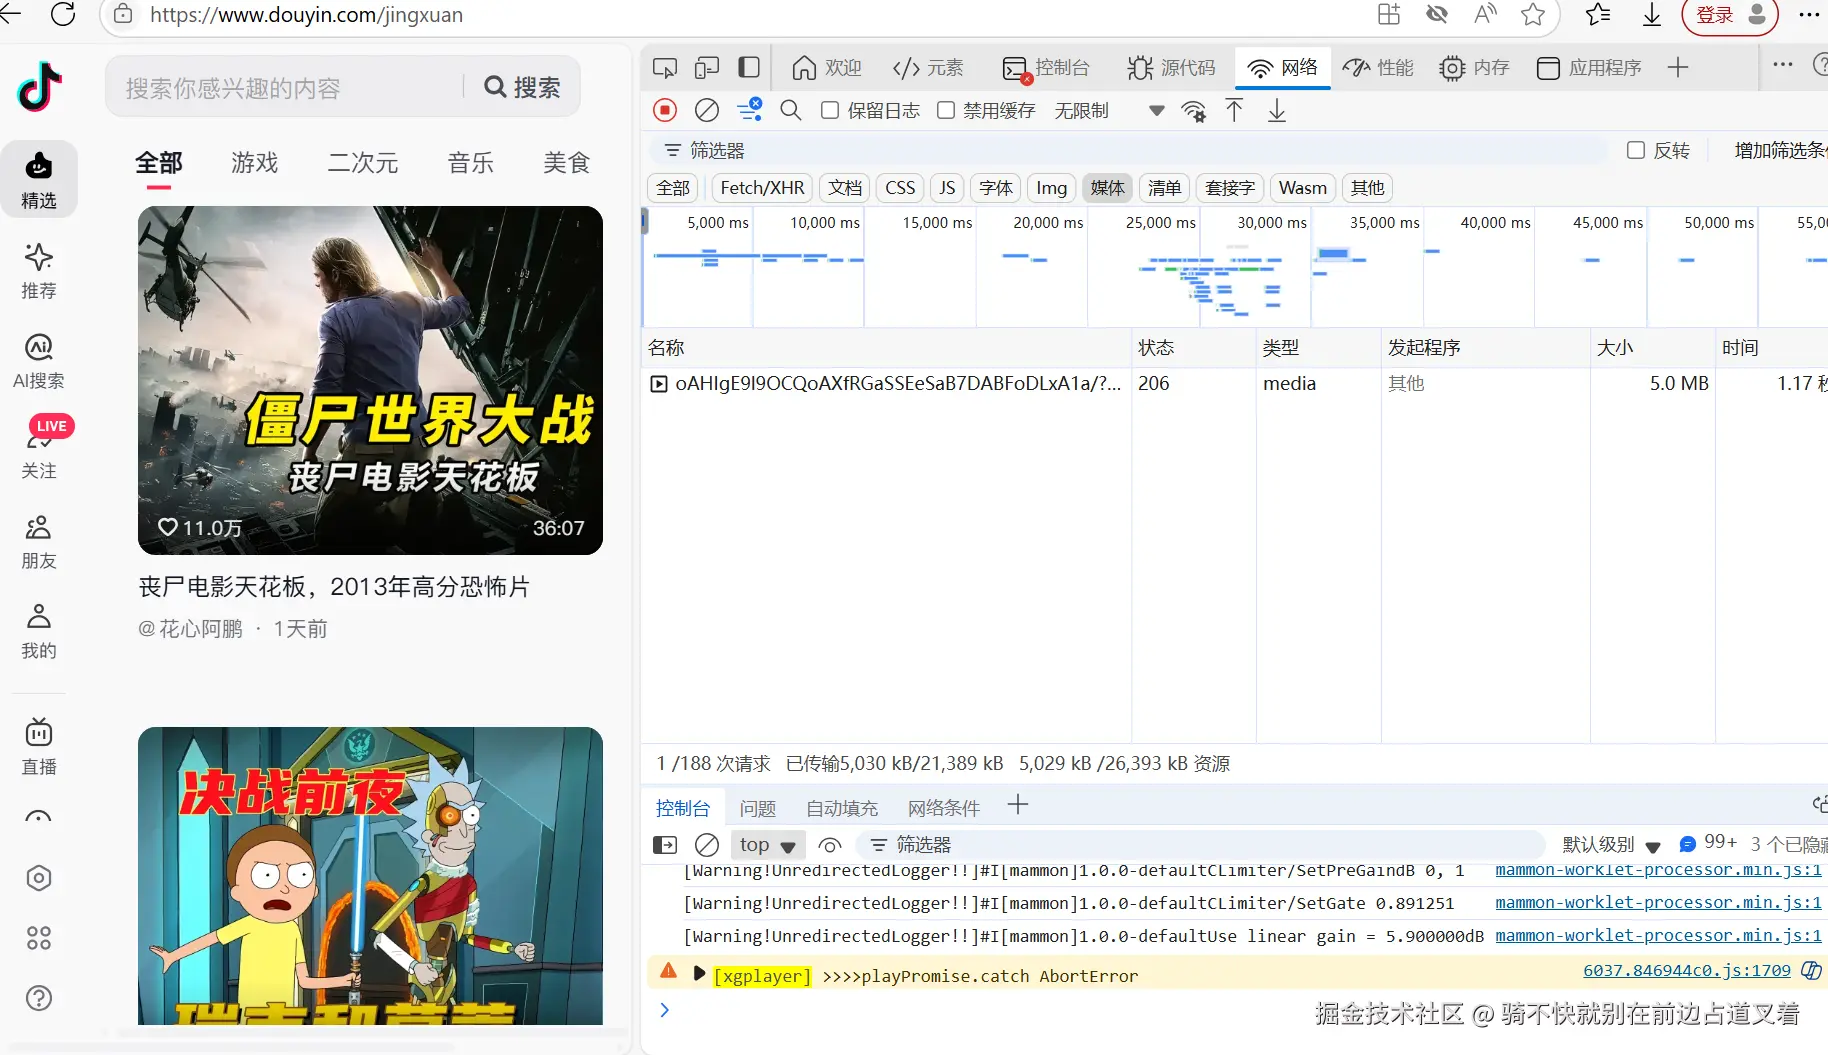
Task: Add a drawer tool with plus
Action: pyautogui.click(x=1018, y=805)
